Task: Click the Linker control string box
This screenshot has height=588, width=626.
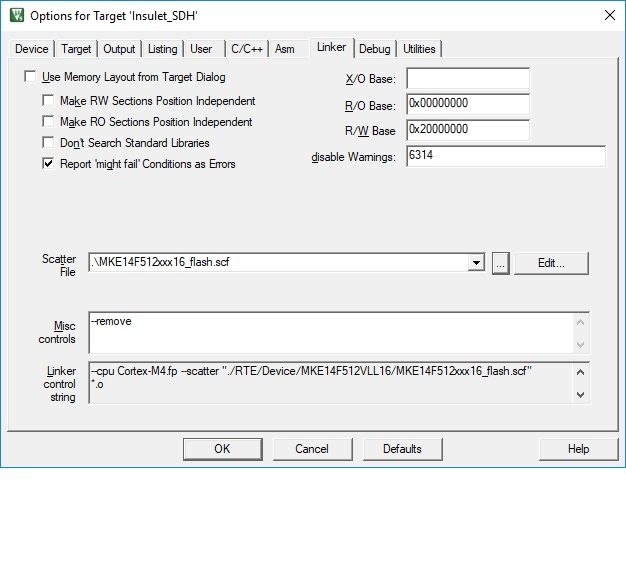Action: tap(331, 383)
